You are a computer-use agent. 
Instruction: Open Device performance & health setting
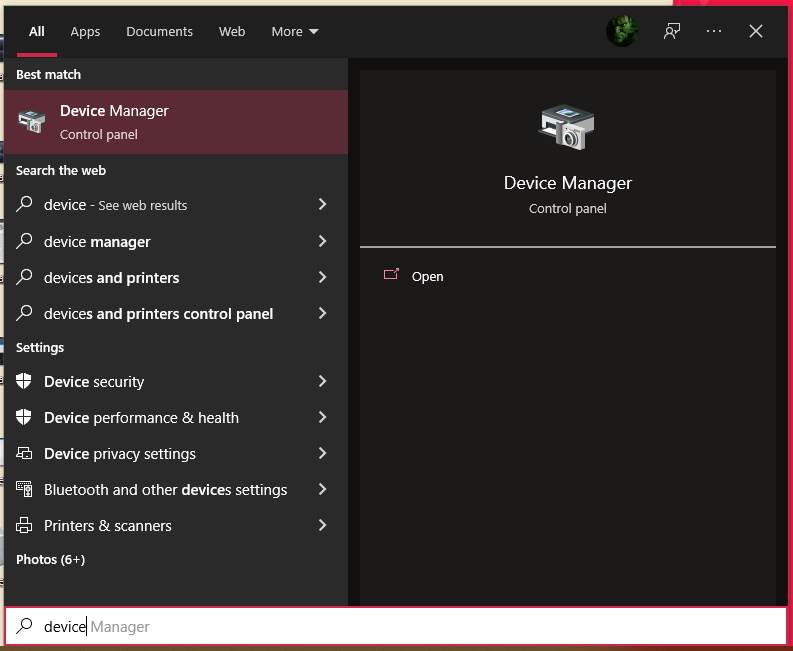pos(141,418)
